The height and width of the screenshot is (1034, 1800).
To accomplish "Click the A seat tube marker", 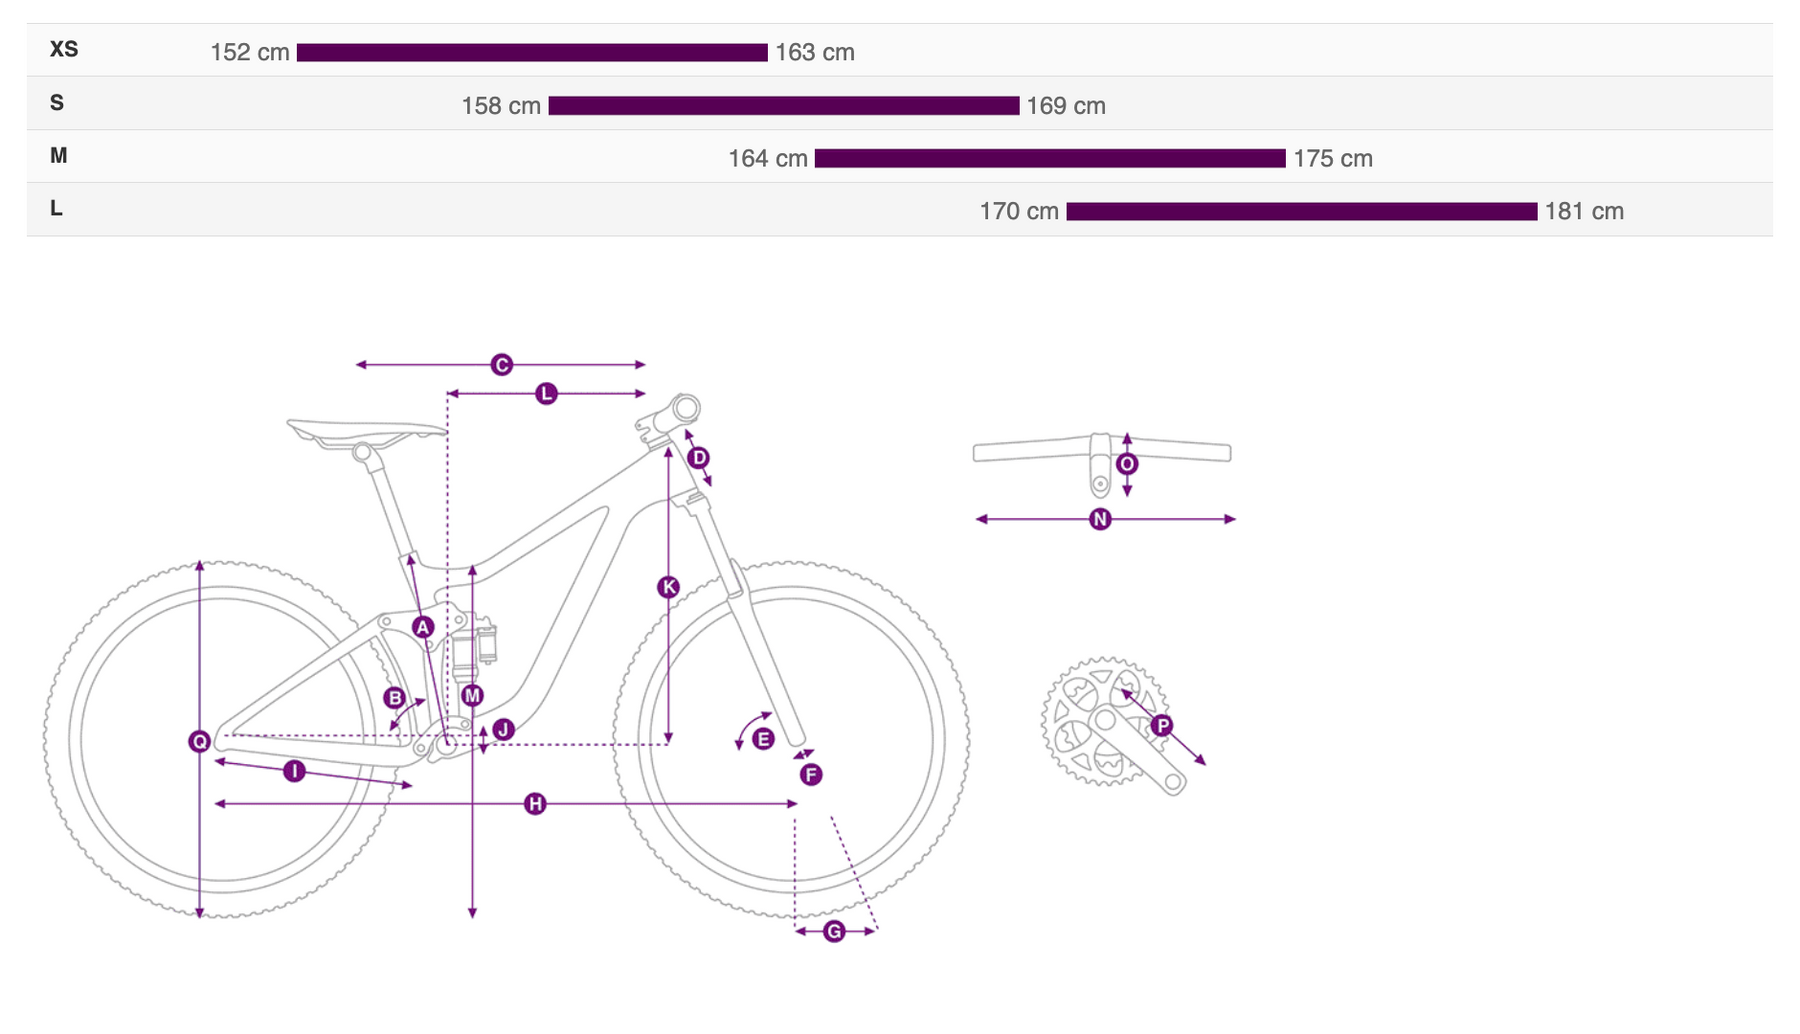I will (x=423, y=627).
